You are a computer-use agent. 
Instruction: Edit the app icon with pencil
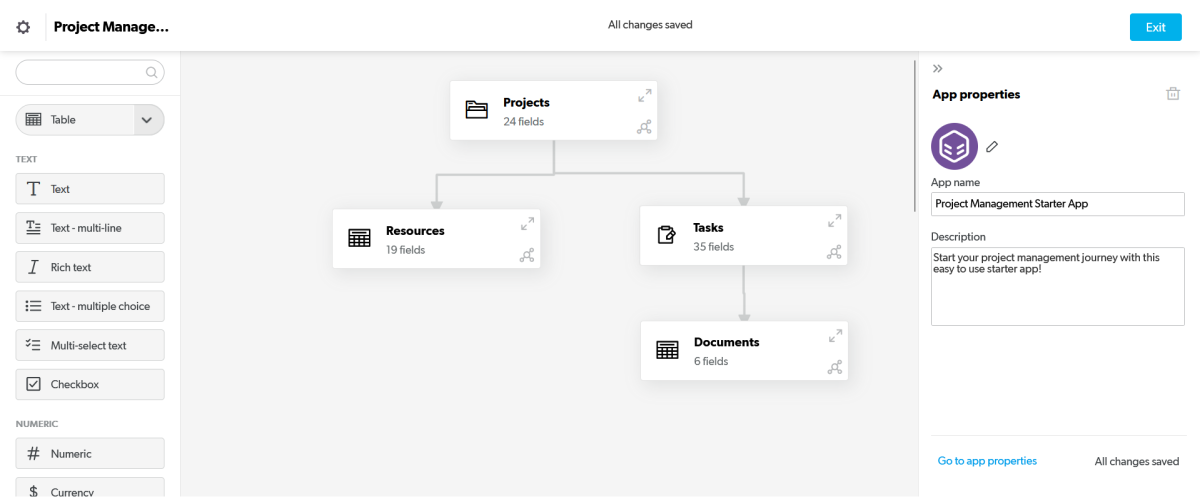992,146
